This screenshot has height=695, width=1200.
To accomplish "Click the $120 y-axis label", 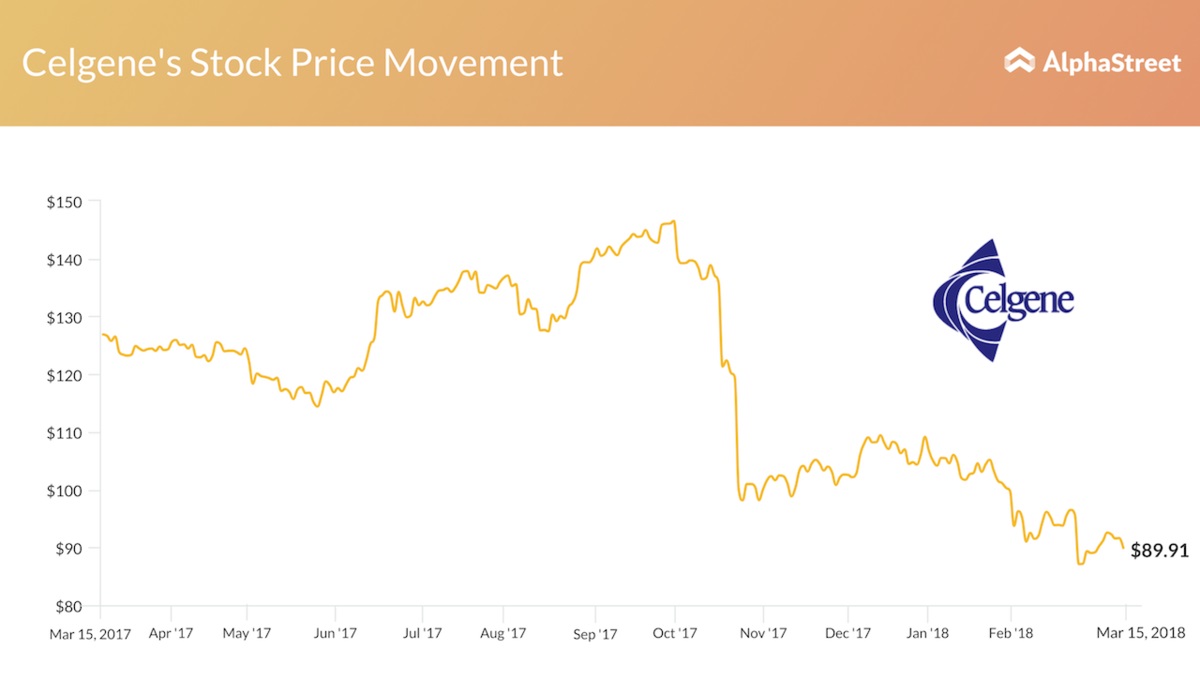I will [66, 375].
